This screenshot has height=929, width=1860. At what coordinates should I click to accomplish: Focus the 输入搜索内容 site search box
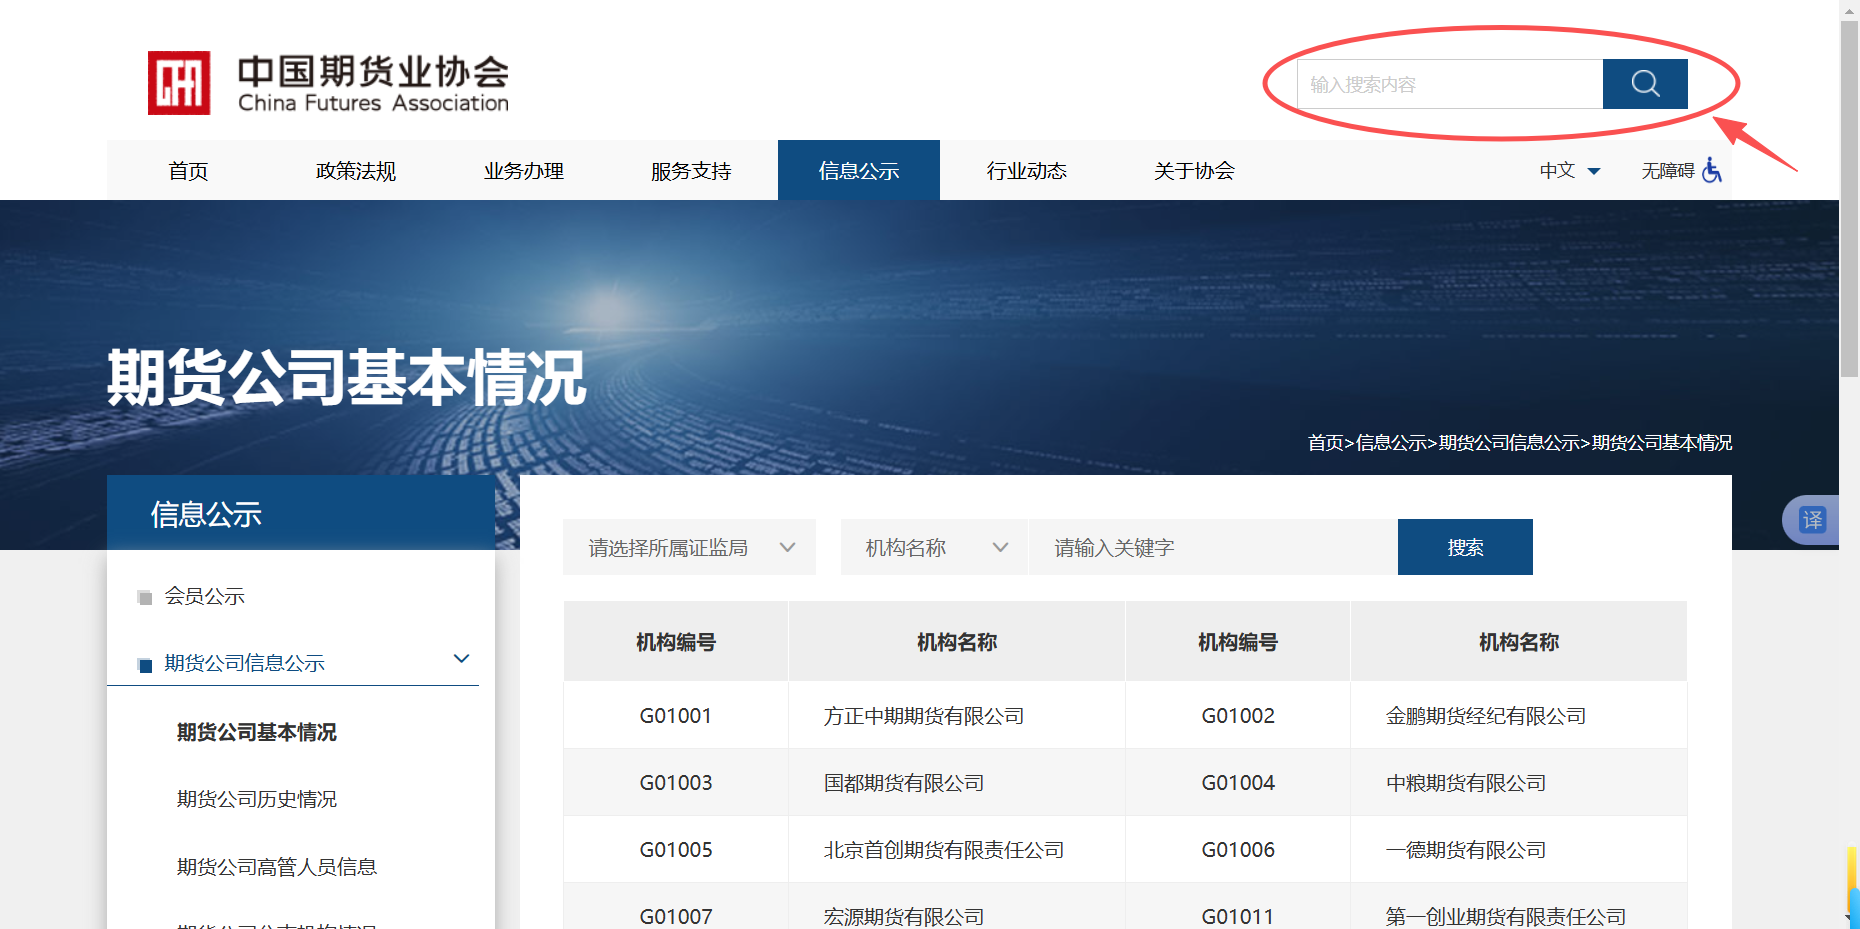[x=1450, y=84]
